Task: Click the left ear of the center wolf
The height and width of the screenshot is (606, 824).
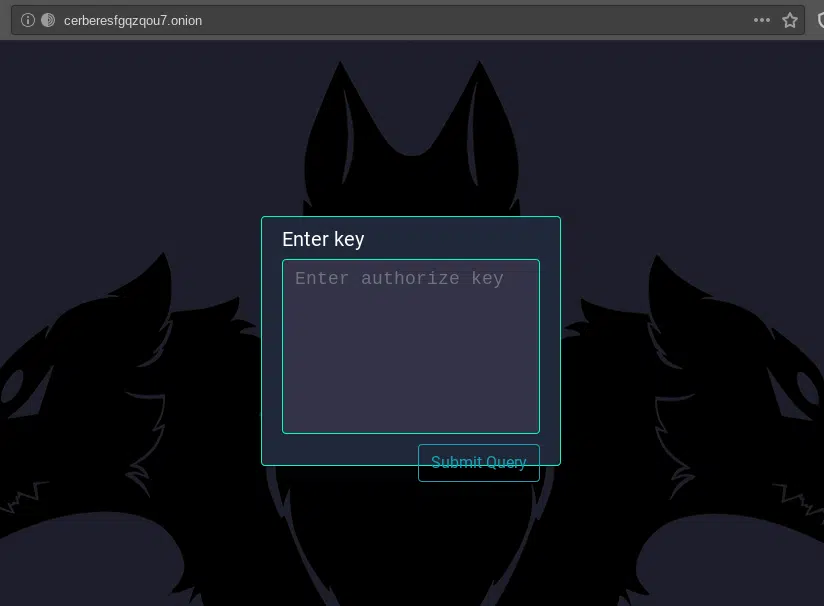Action: pos(340,110)
